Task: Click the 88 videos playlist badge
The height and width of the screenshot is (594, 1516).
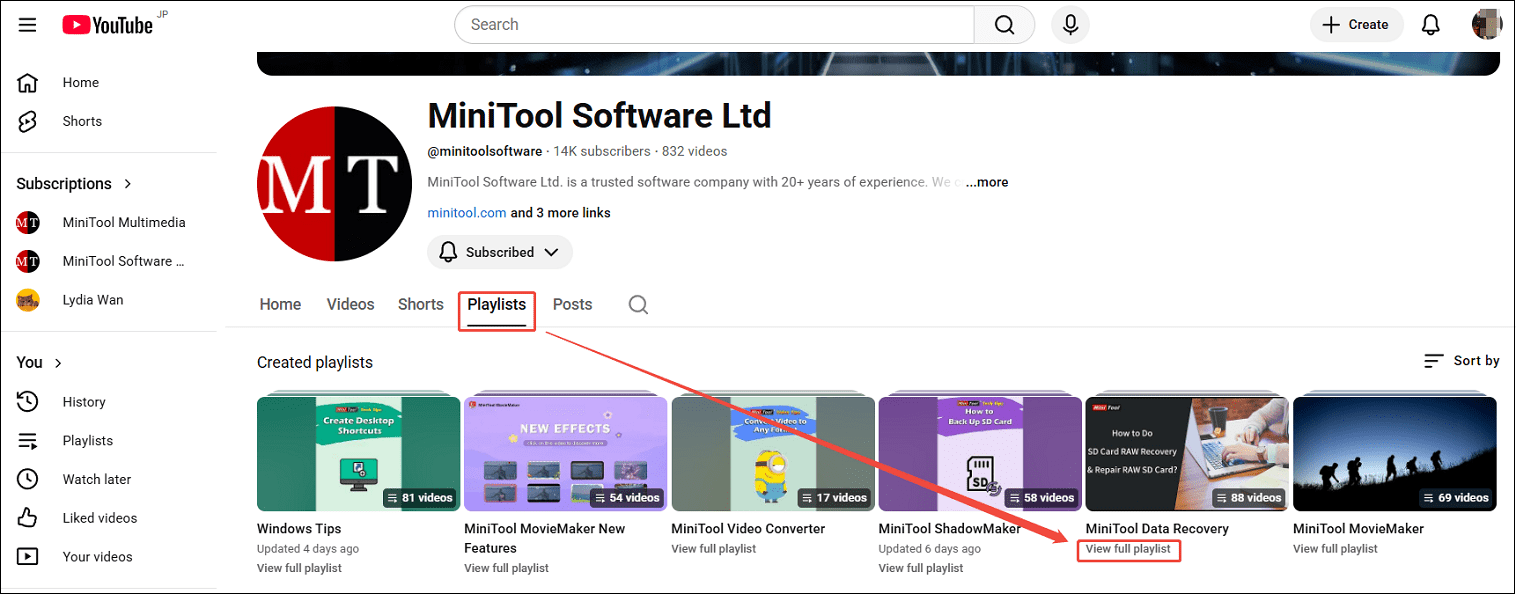Action: [x=1249, y=497]
